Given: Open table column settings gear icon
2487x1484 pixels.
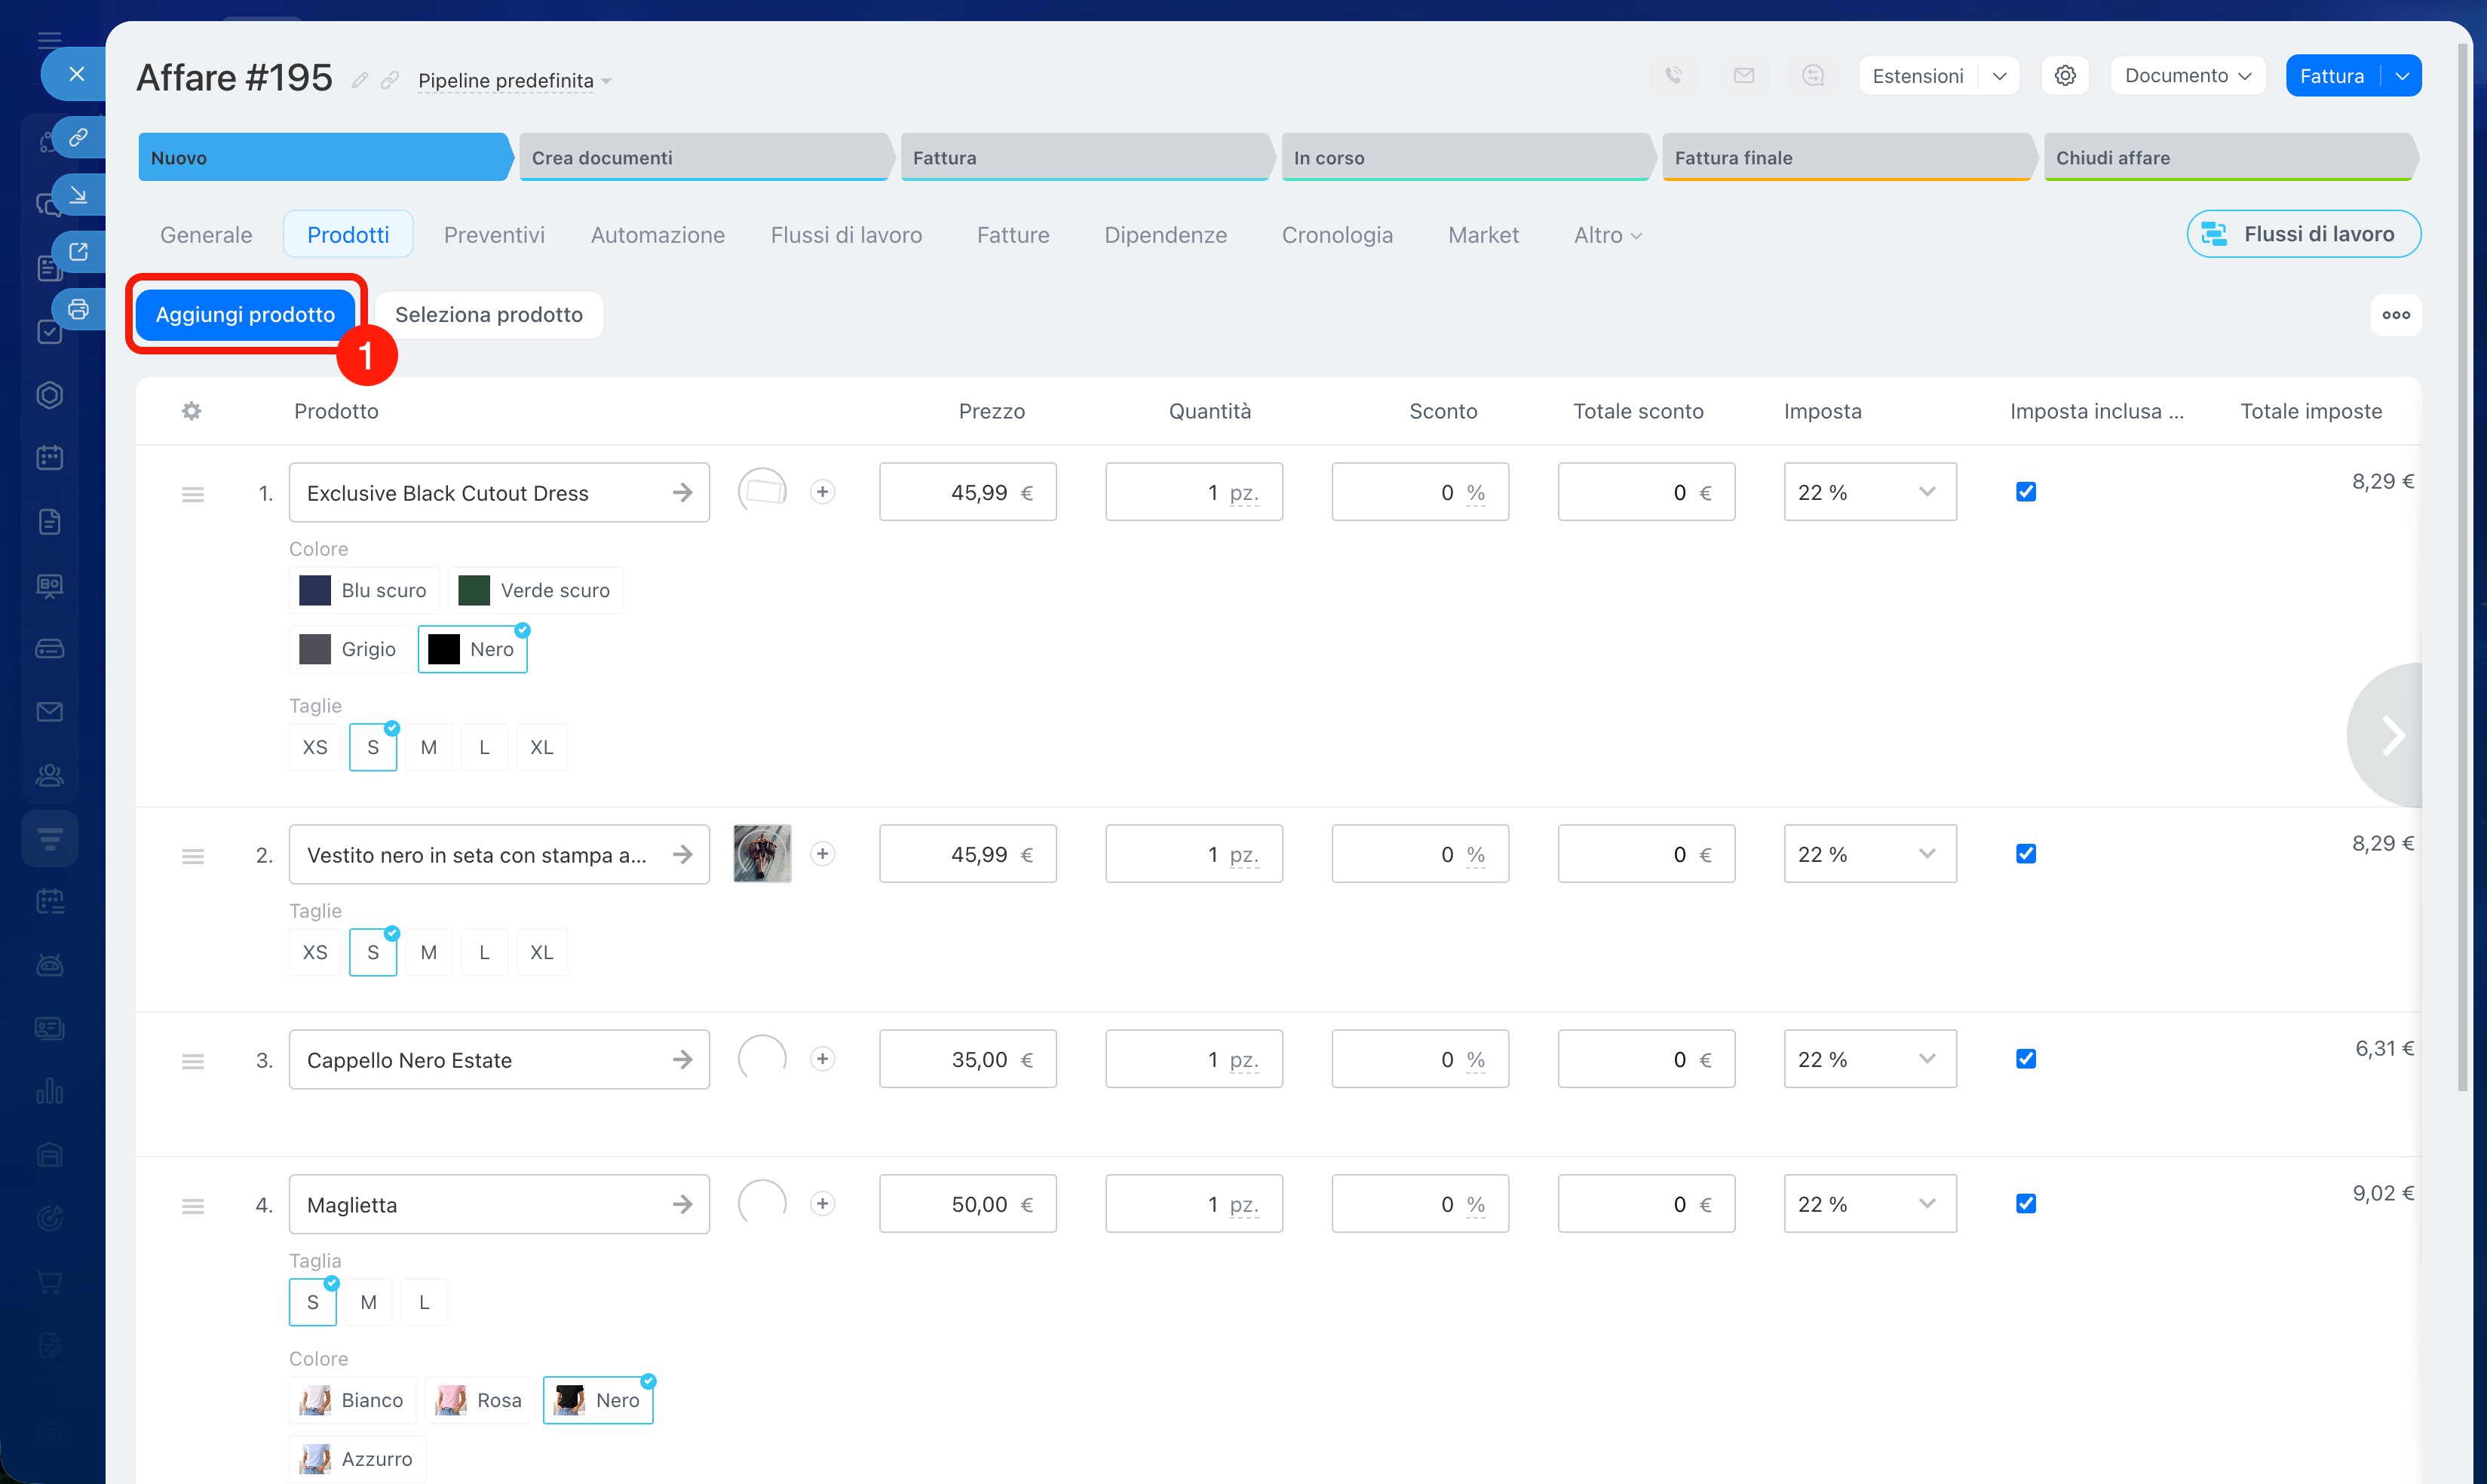Looking at the screenshot, I should [x=191, y=411].
